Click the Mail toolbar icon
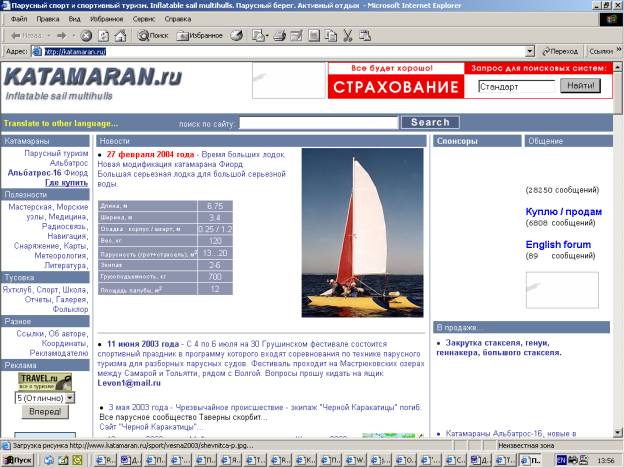Image resolution: width=624 pixels, height=468 pixels. point(258,36)
